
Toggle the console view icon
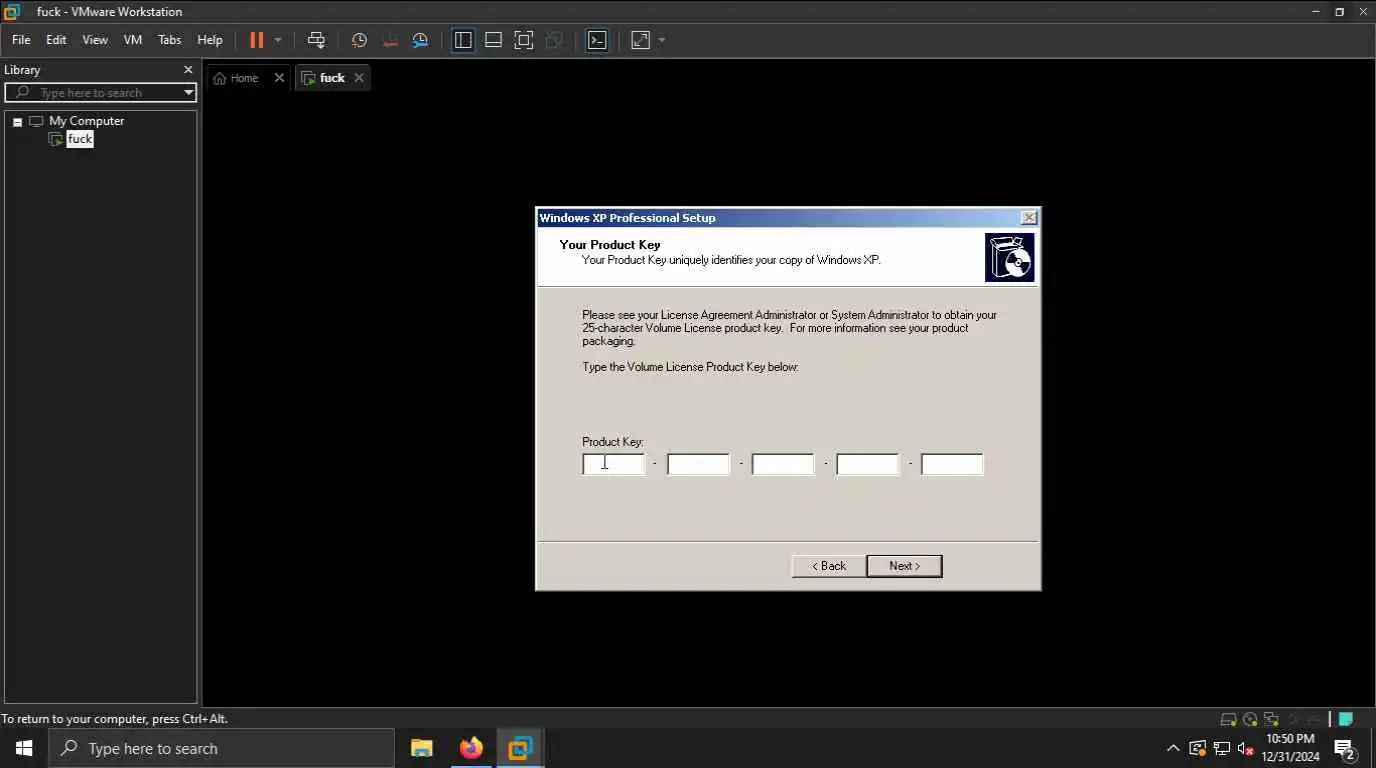(597, 40)
